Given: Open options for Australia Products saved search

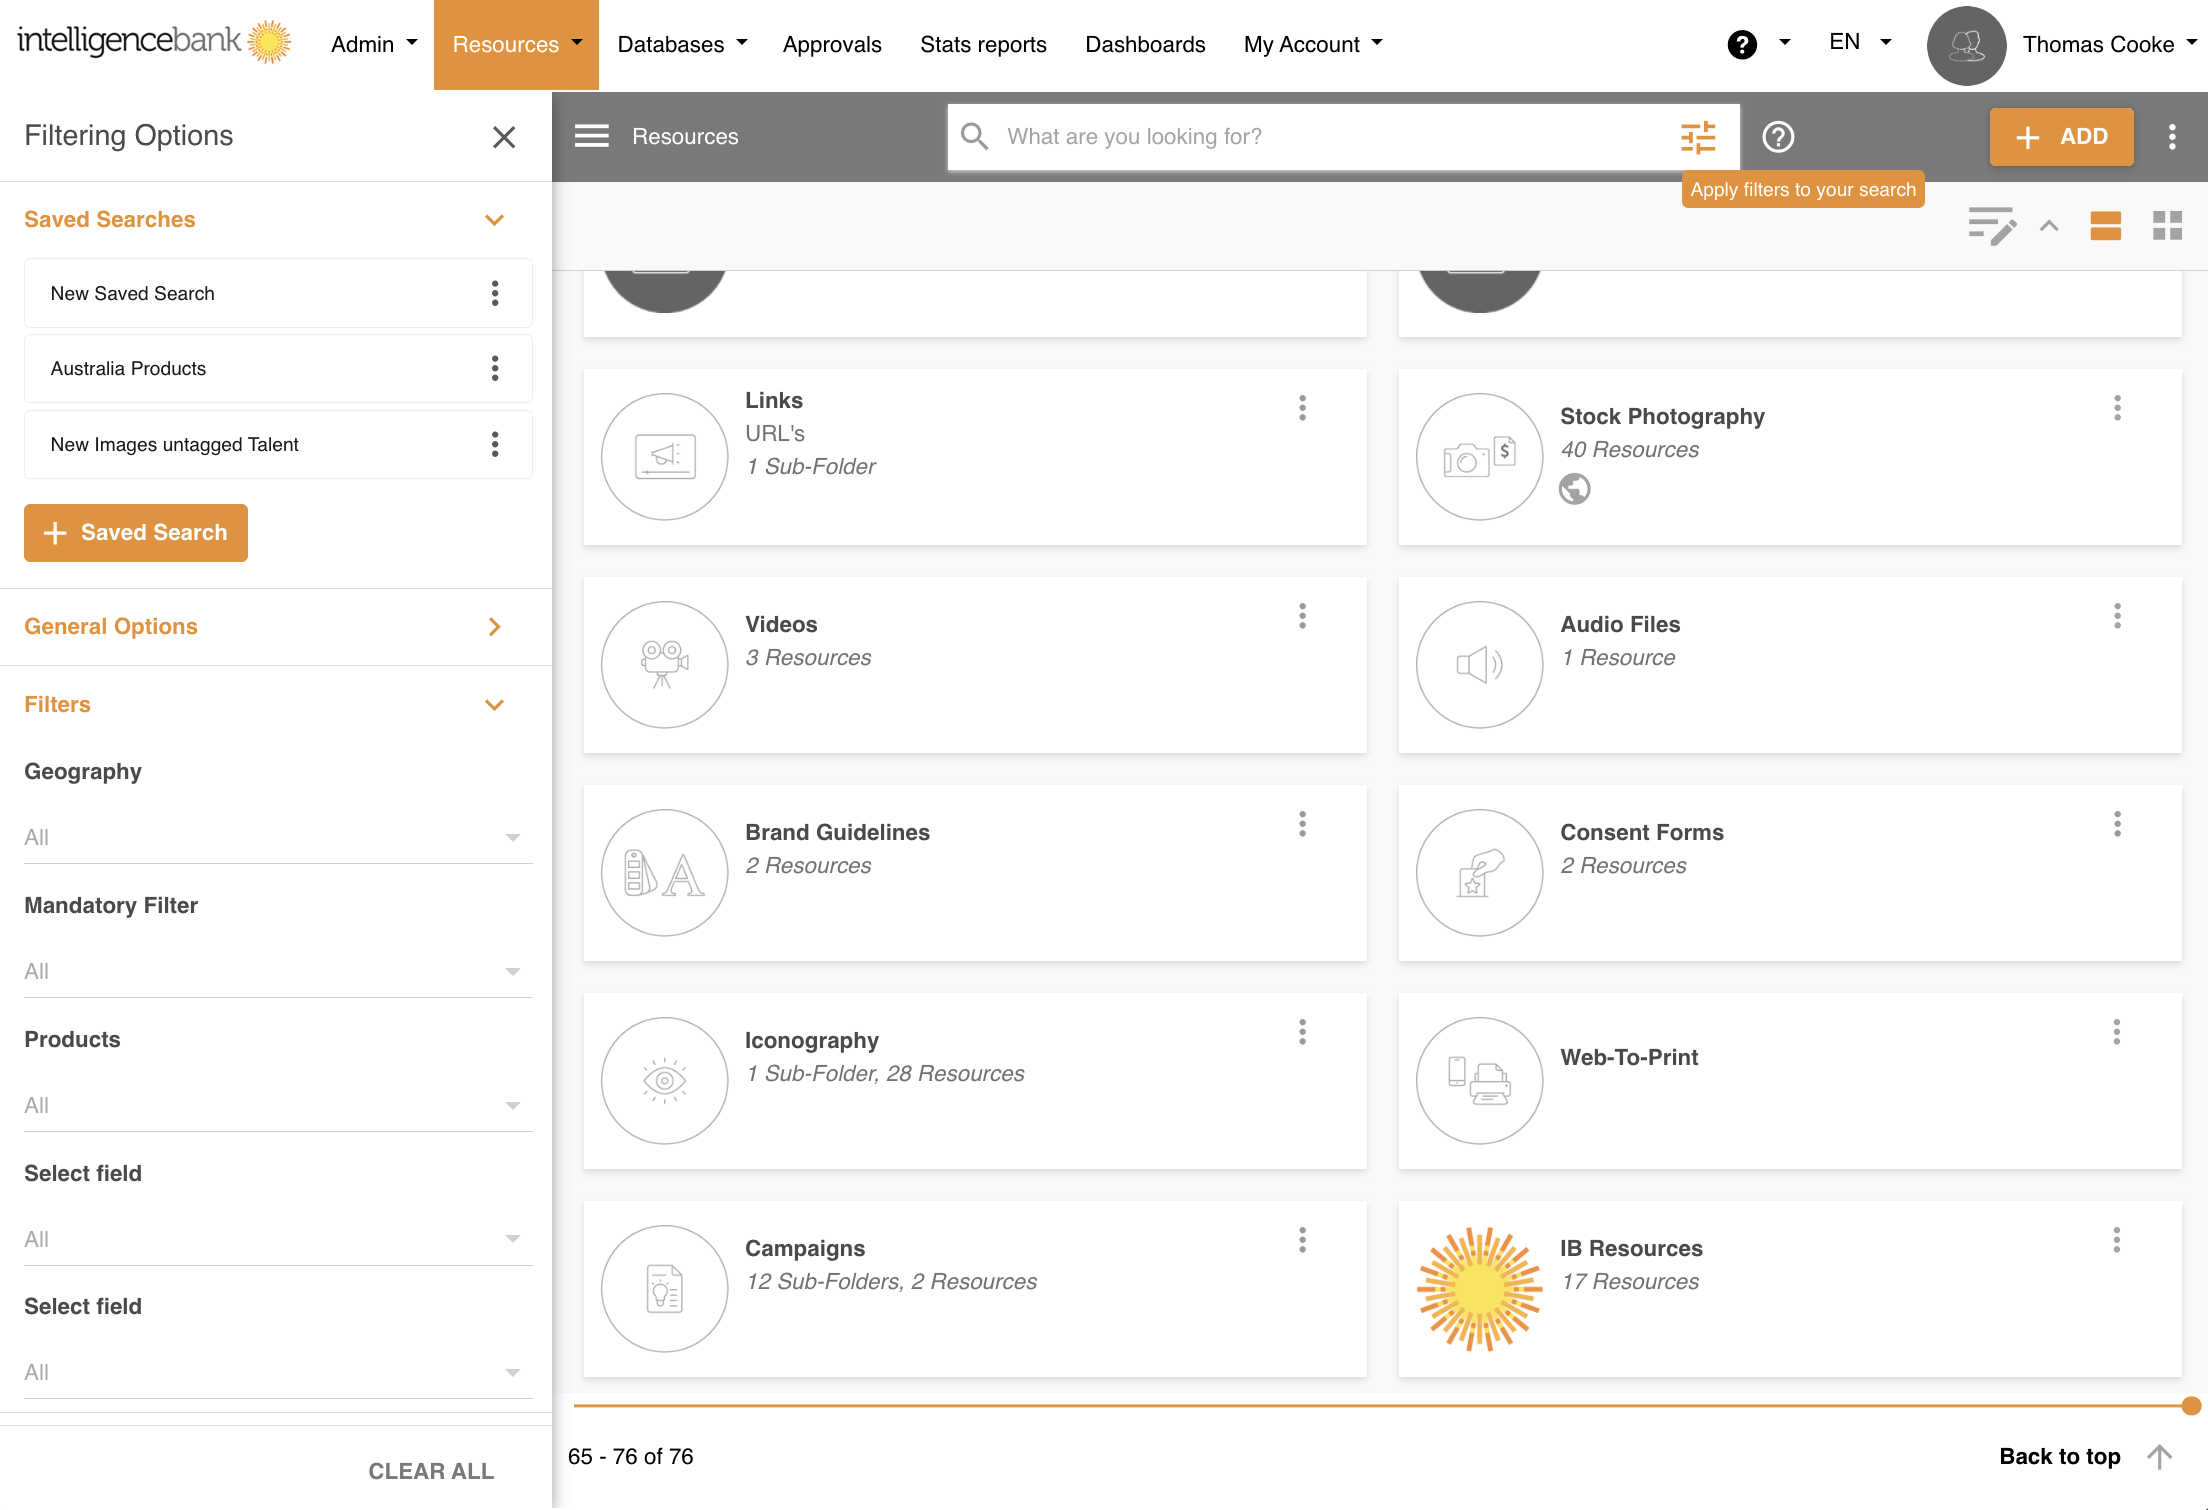Looking at the screenshot, I should pyautogui.click(x=494, y=369).
